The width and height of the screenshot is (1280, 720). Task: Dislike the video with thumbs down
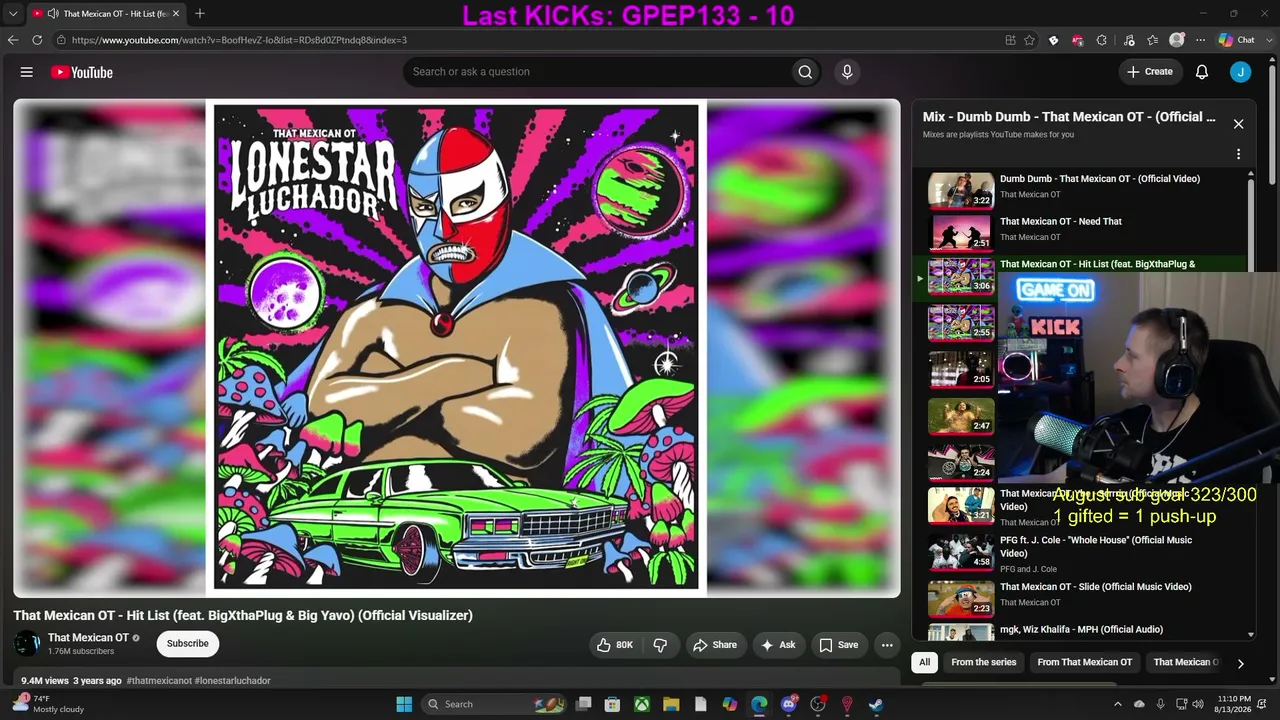[x=660, y=645]
